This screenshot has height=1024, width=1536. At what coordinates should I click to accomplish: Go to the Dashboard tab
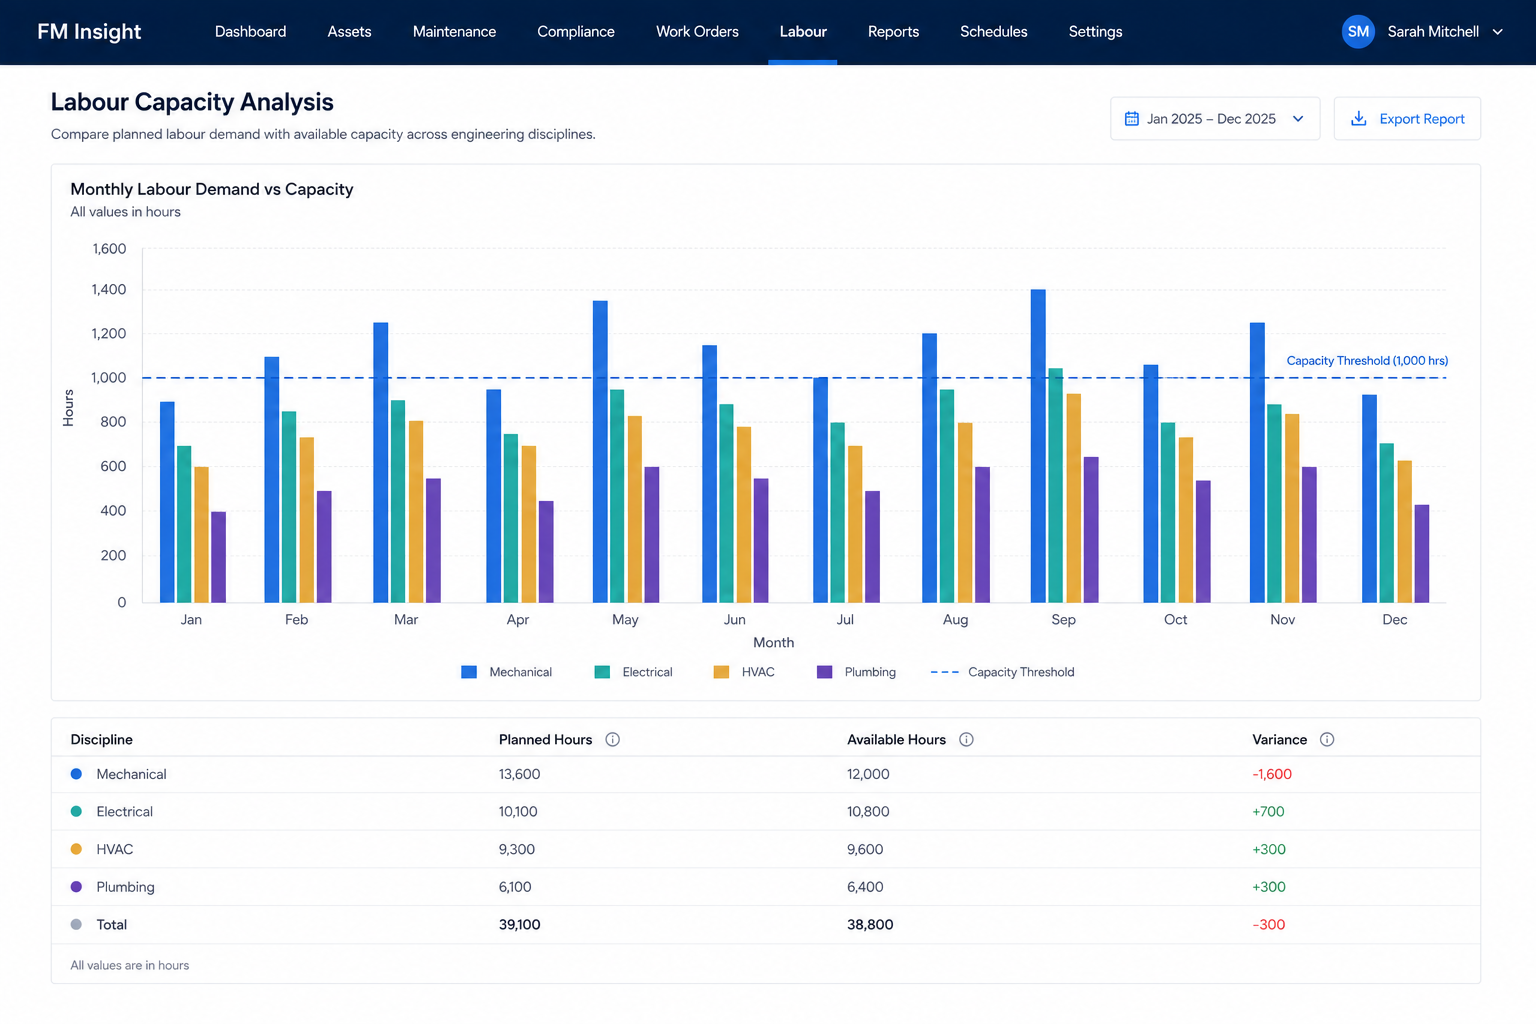pos(250,32)
